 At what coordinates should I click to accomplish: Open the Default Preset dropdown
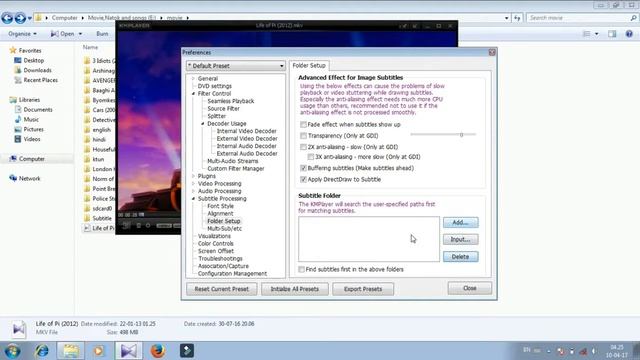click(x=236, y=66)
